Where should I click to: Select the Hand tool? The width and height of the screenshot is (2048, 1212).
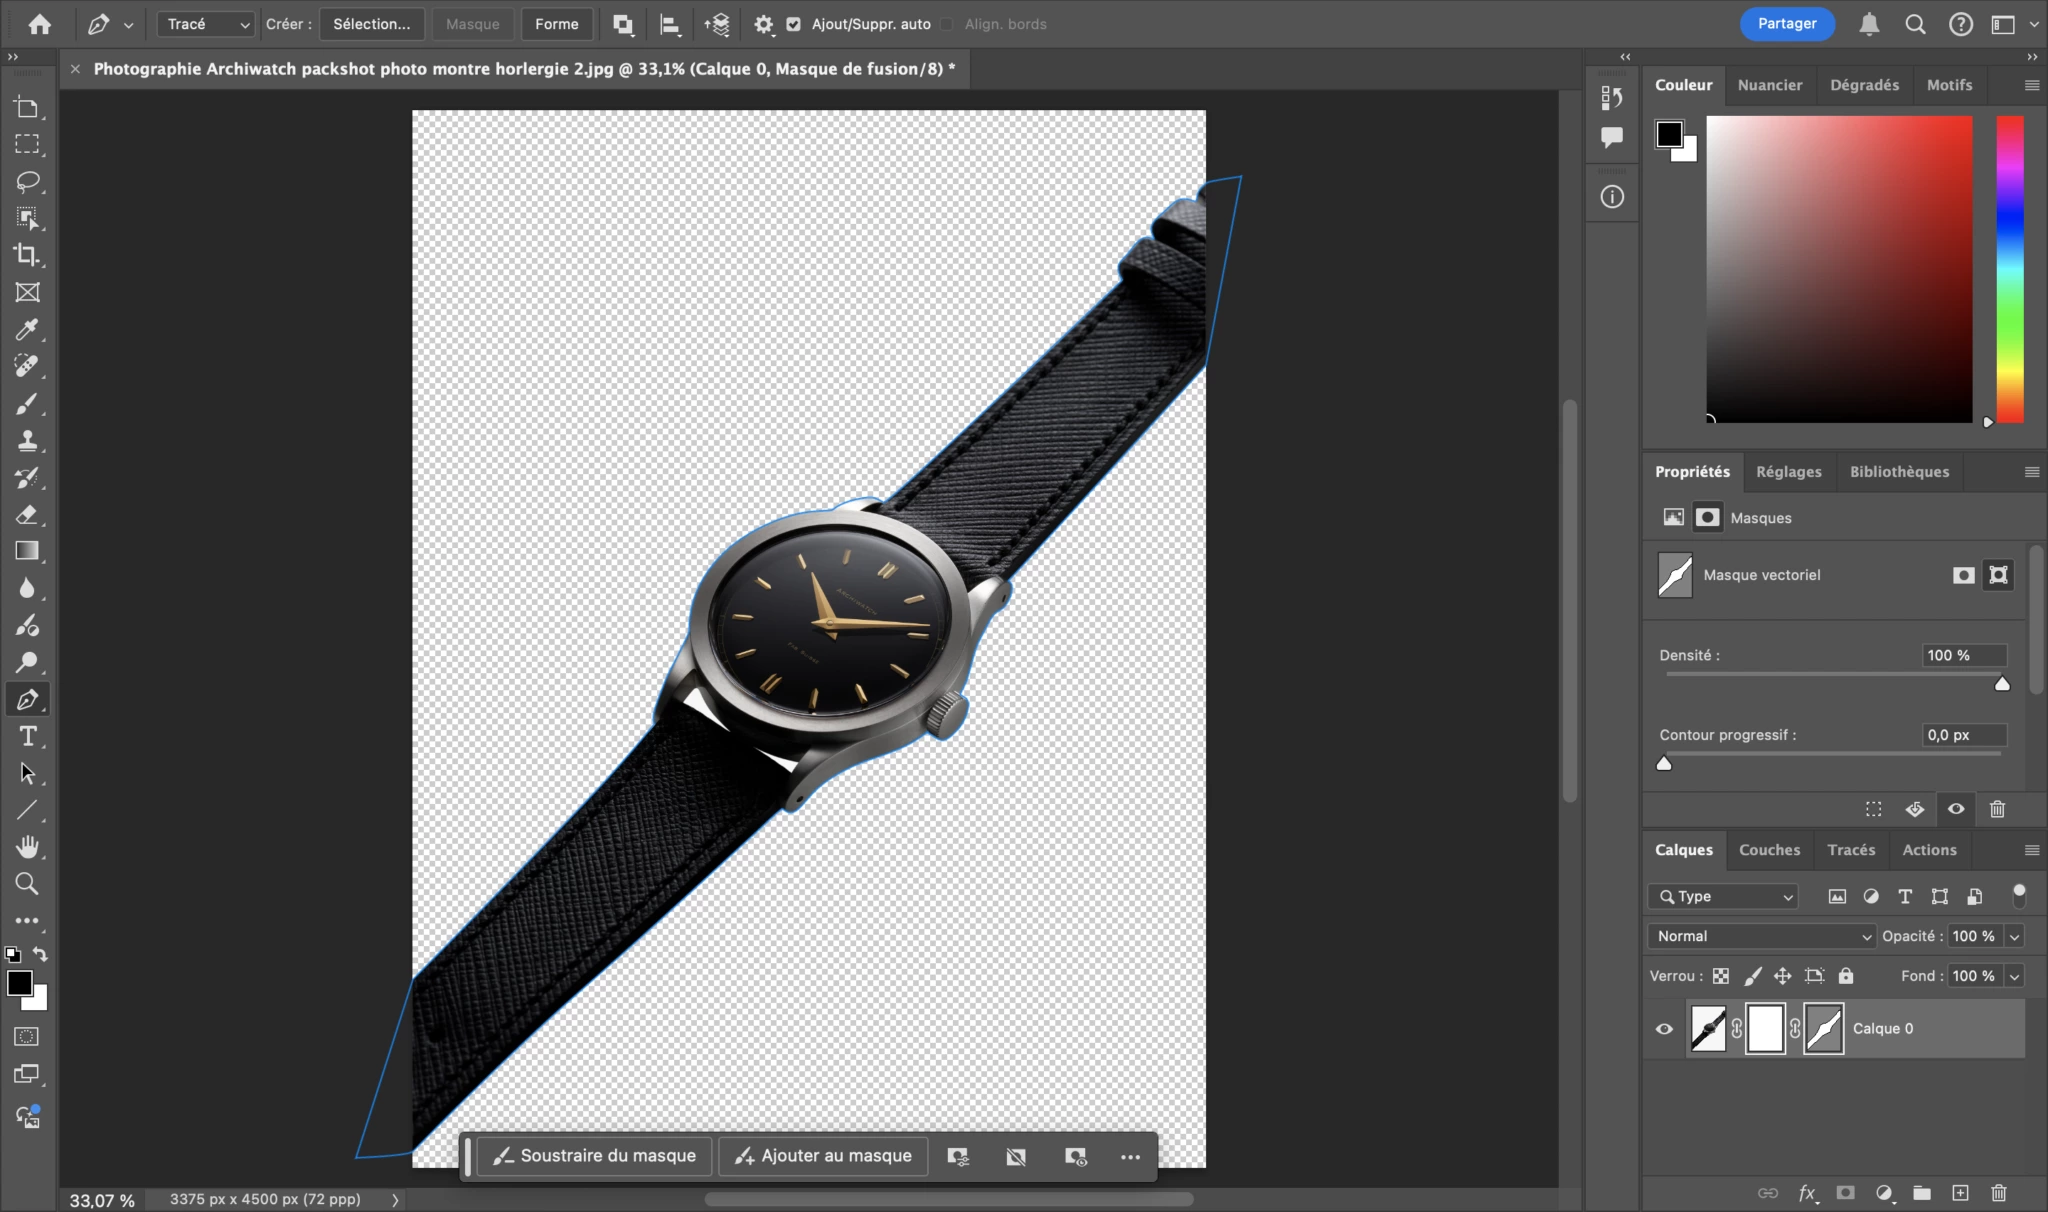click(27, 847)
